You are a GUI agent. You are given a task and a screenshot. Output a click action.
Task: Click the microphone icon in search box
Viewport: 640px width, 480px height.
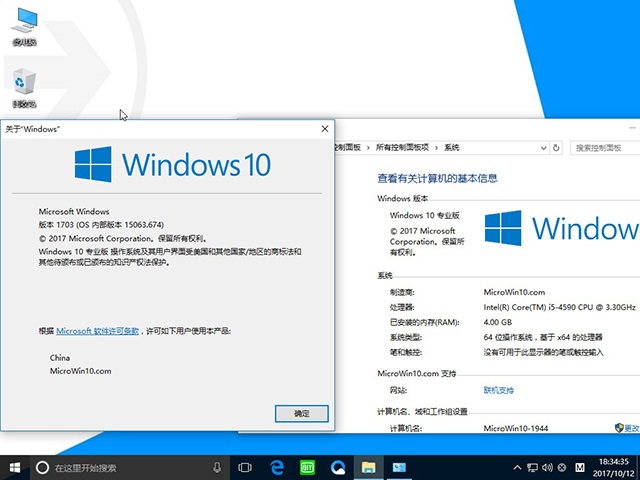coord(217,467)
